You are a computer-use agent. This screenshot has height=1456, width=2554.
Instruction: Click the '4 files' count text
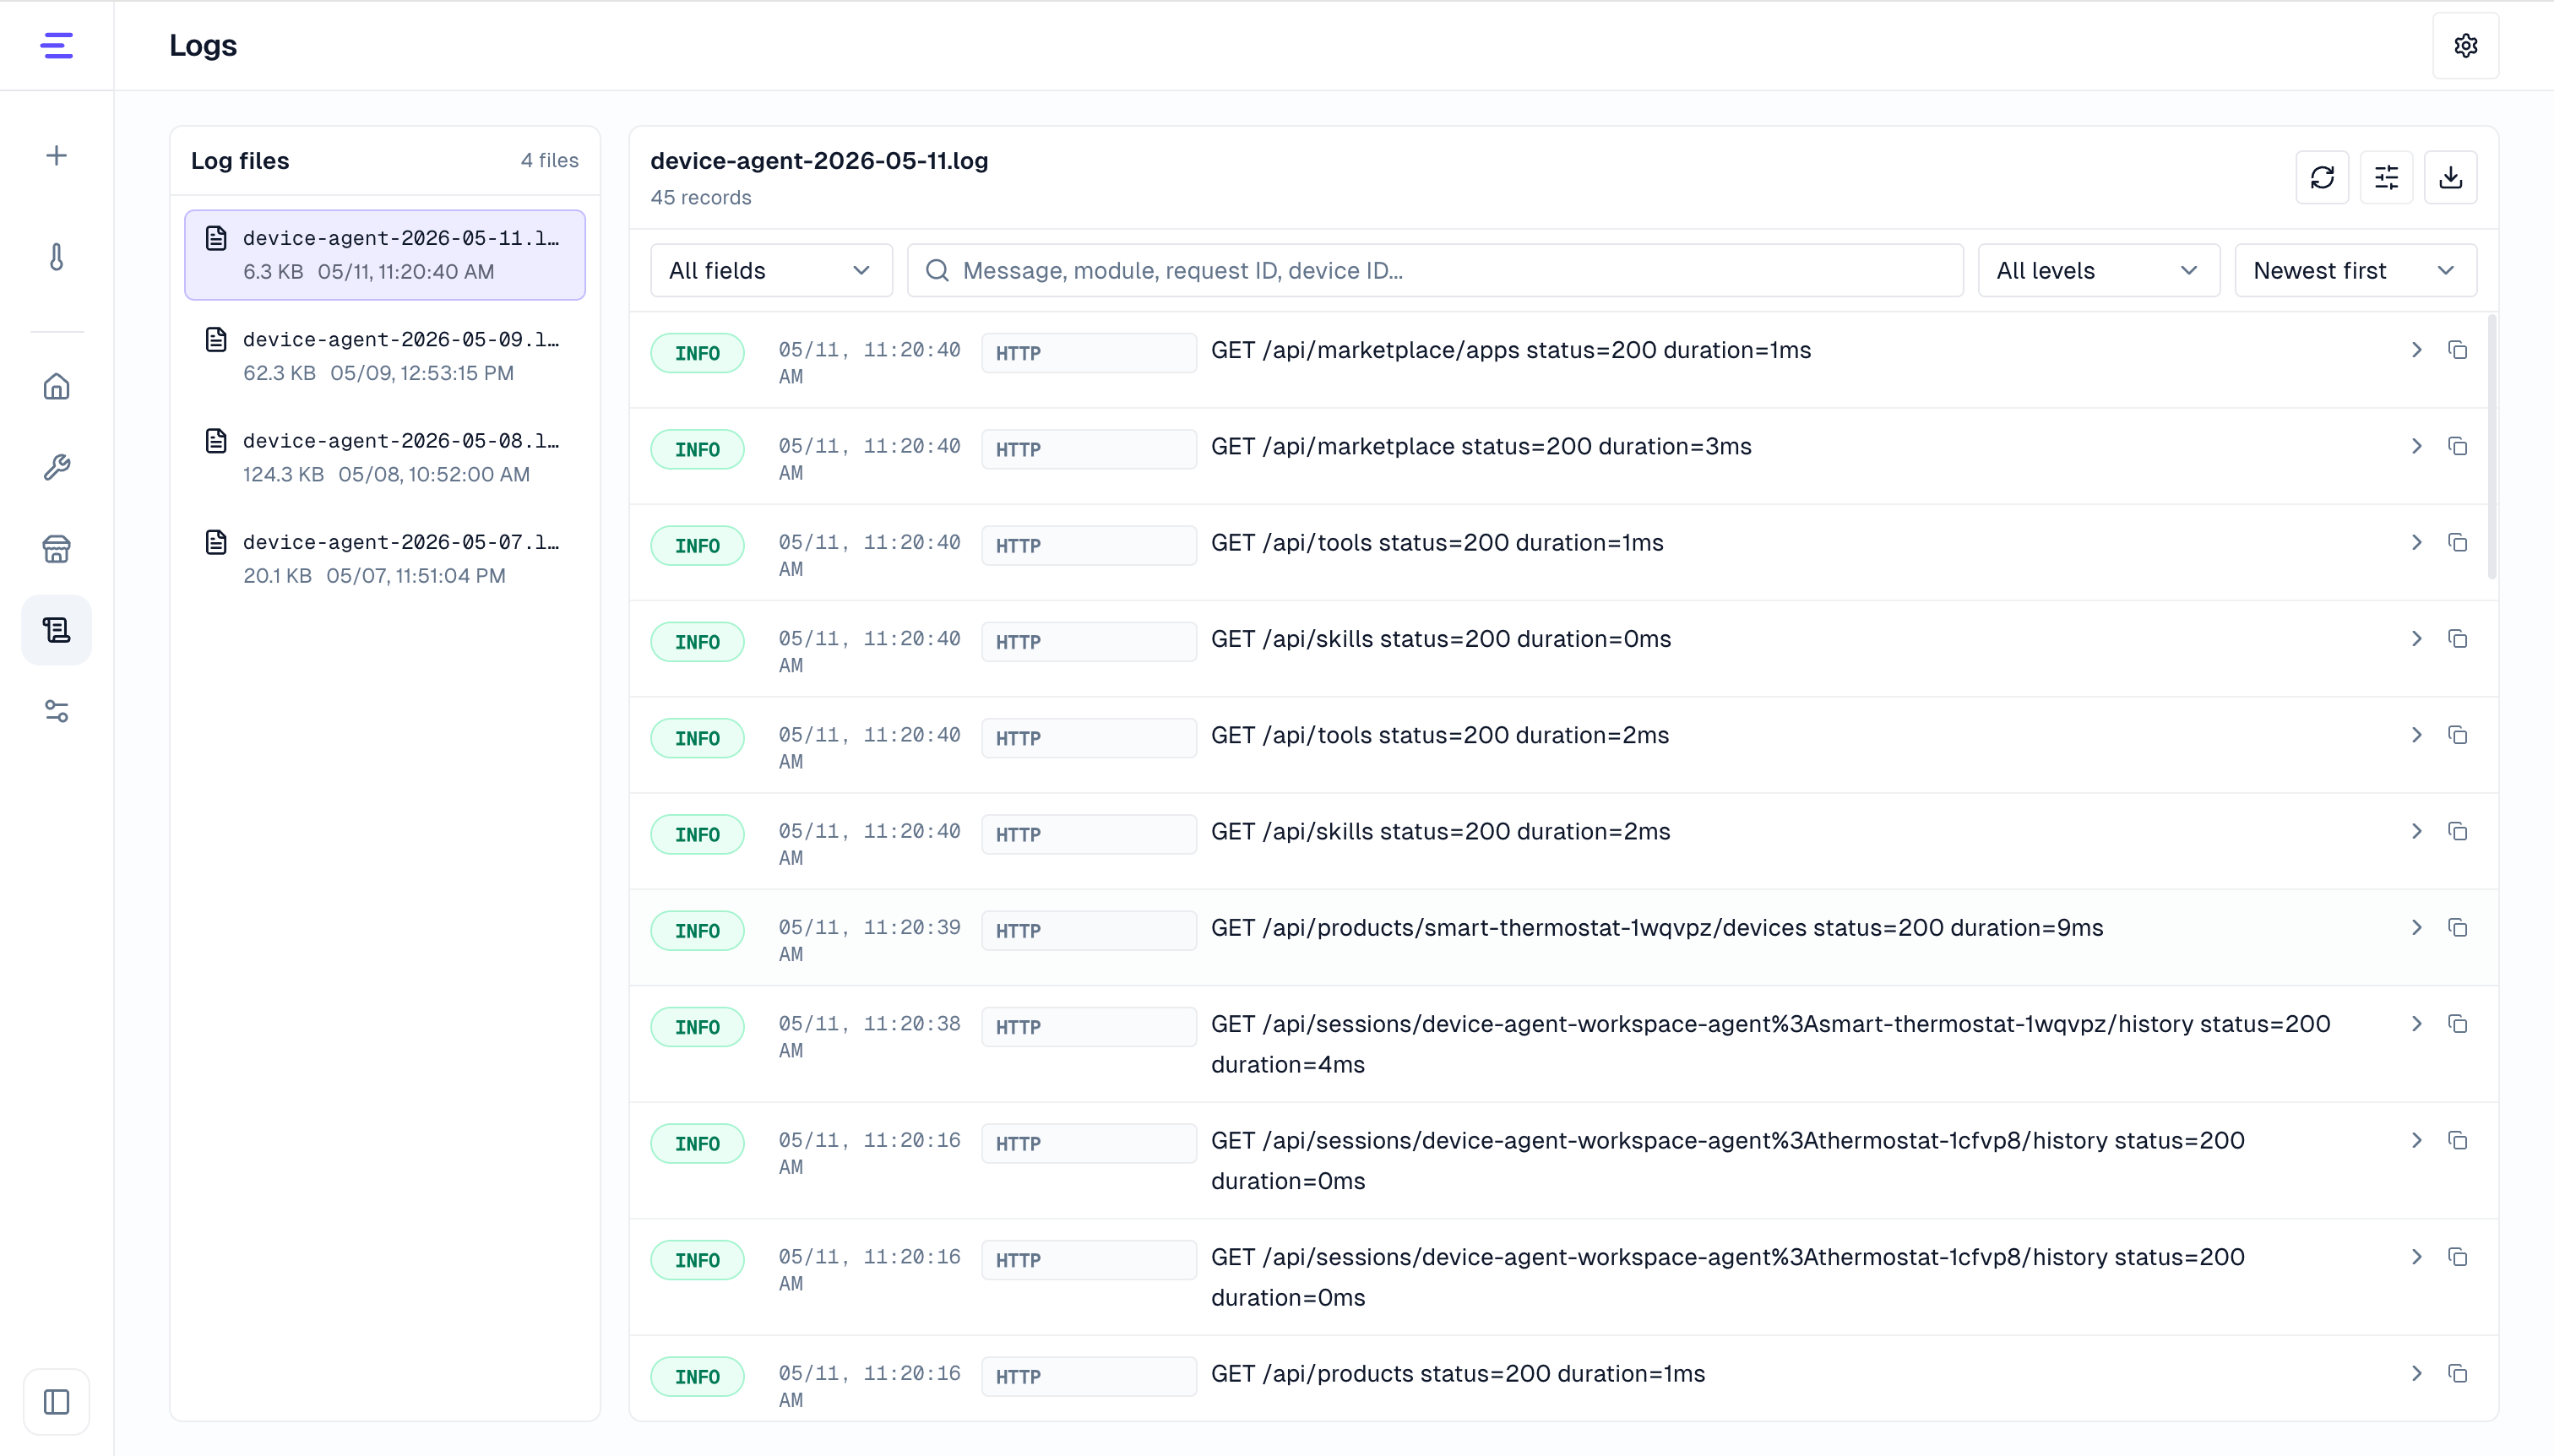coord(549,160)
